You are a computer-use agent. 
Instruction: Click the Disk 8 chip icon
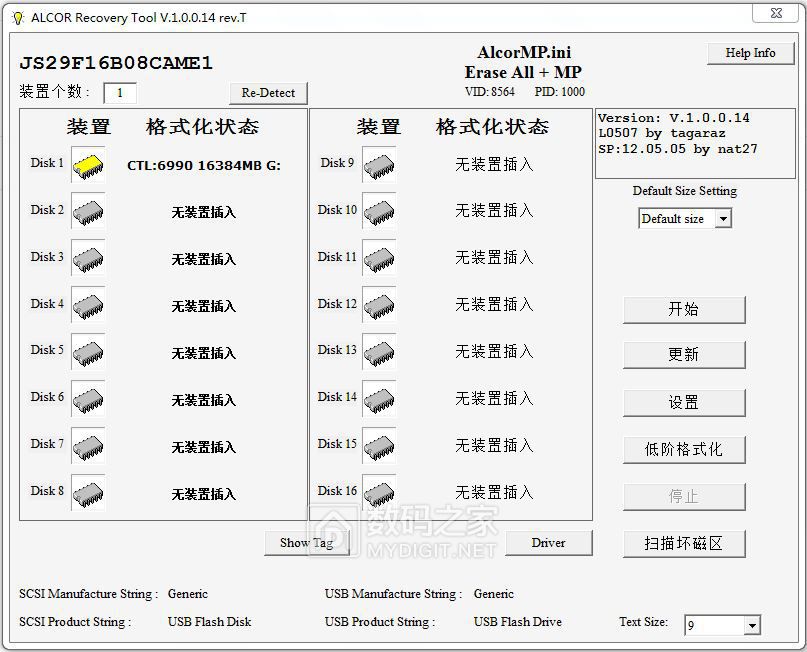(x=87, y=493)
